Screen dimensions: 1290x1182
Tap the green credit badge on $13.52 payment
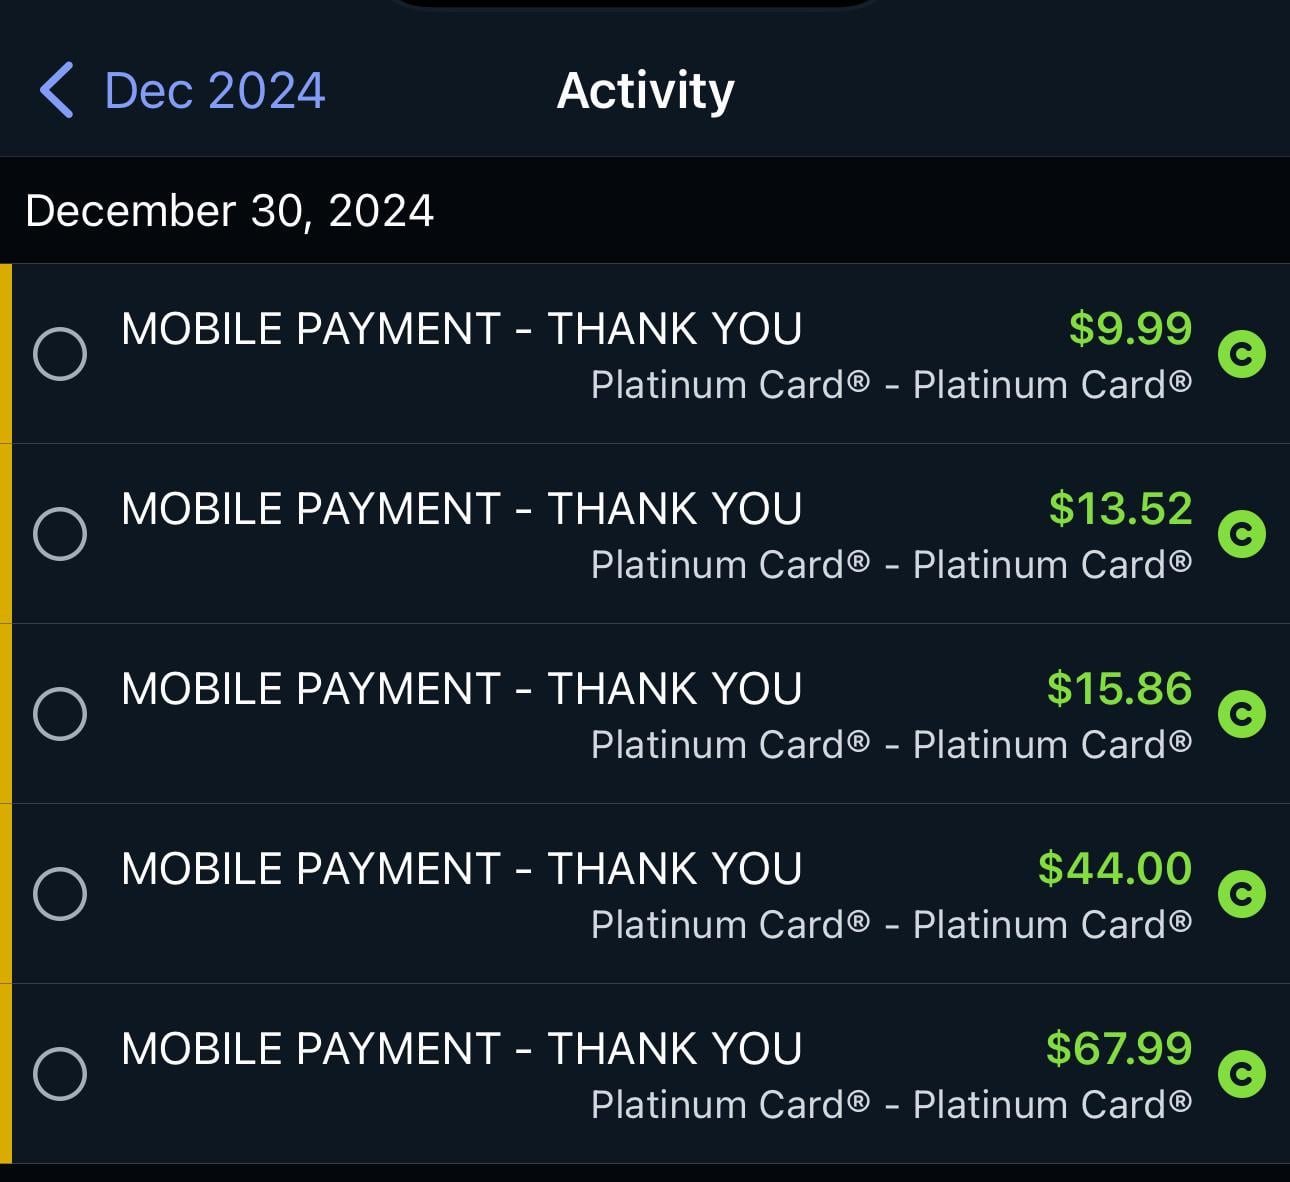(1243, 532)
